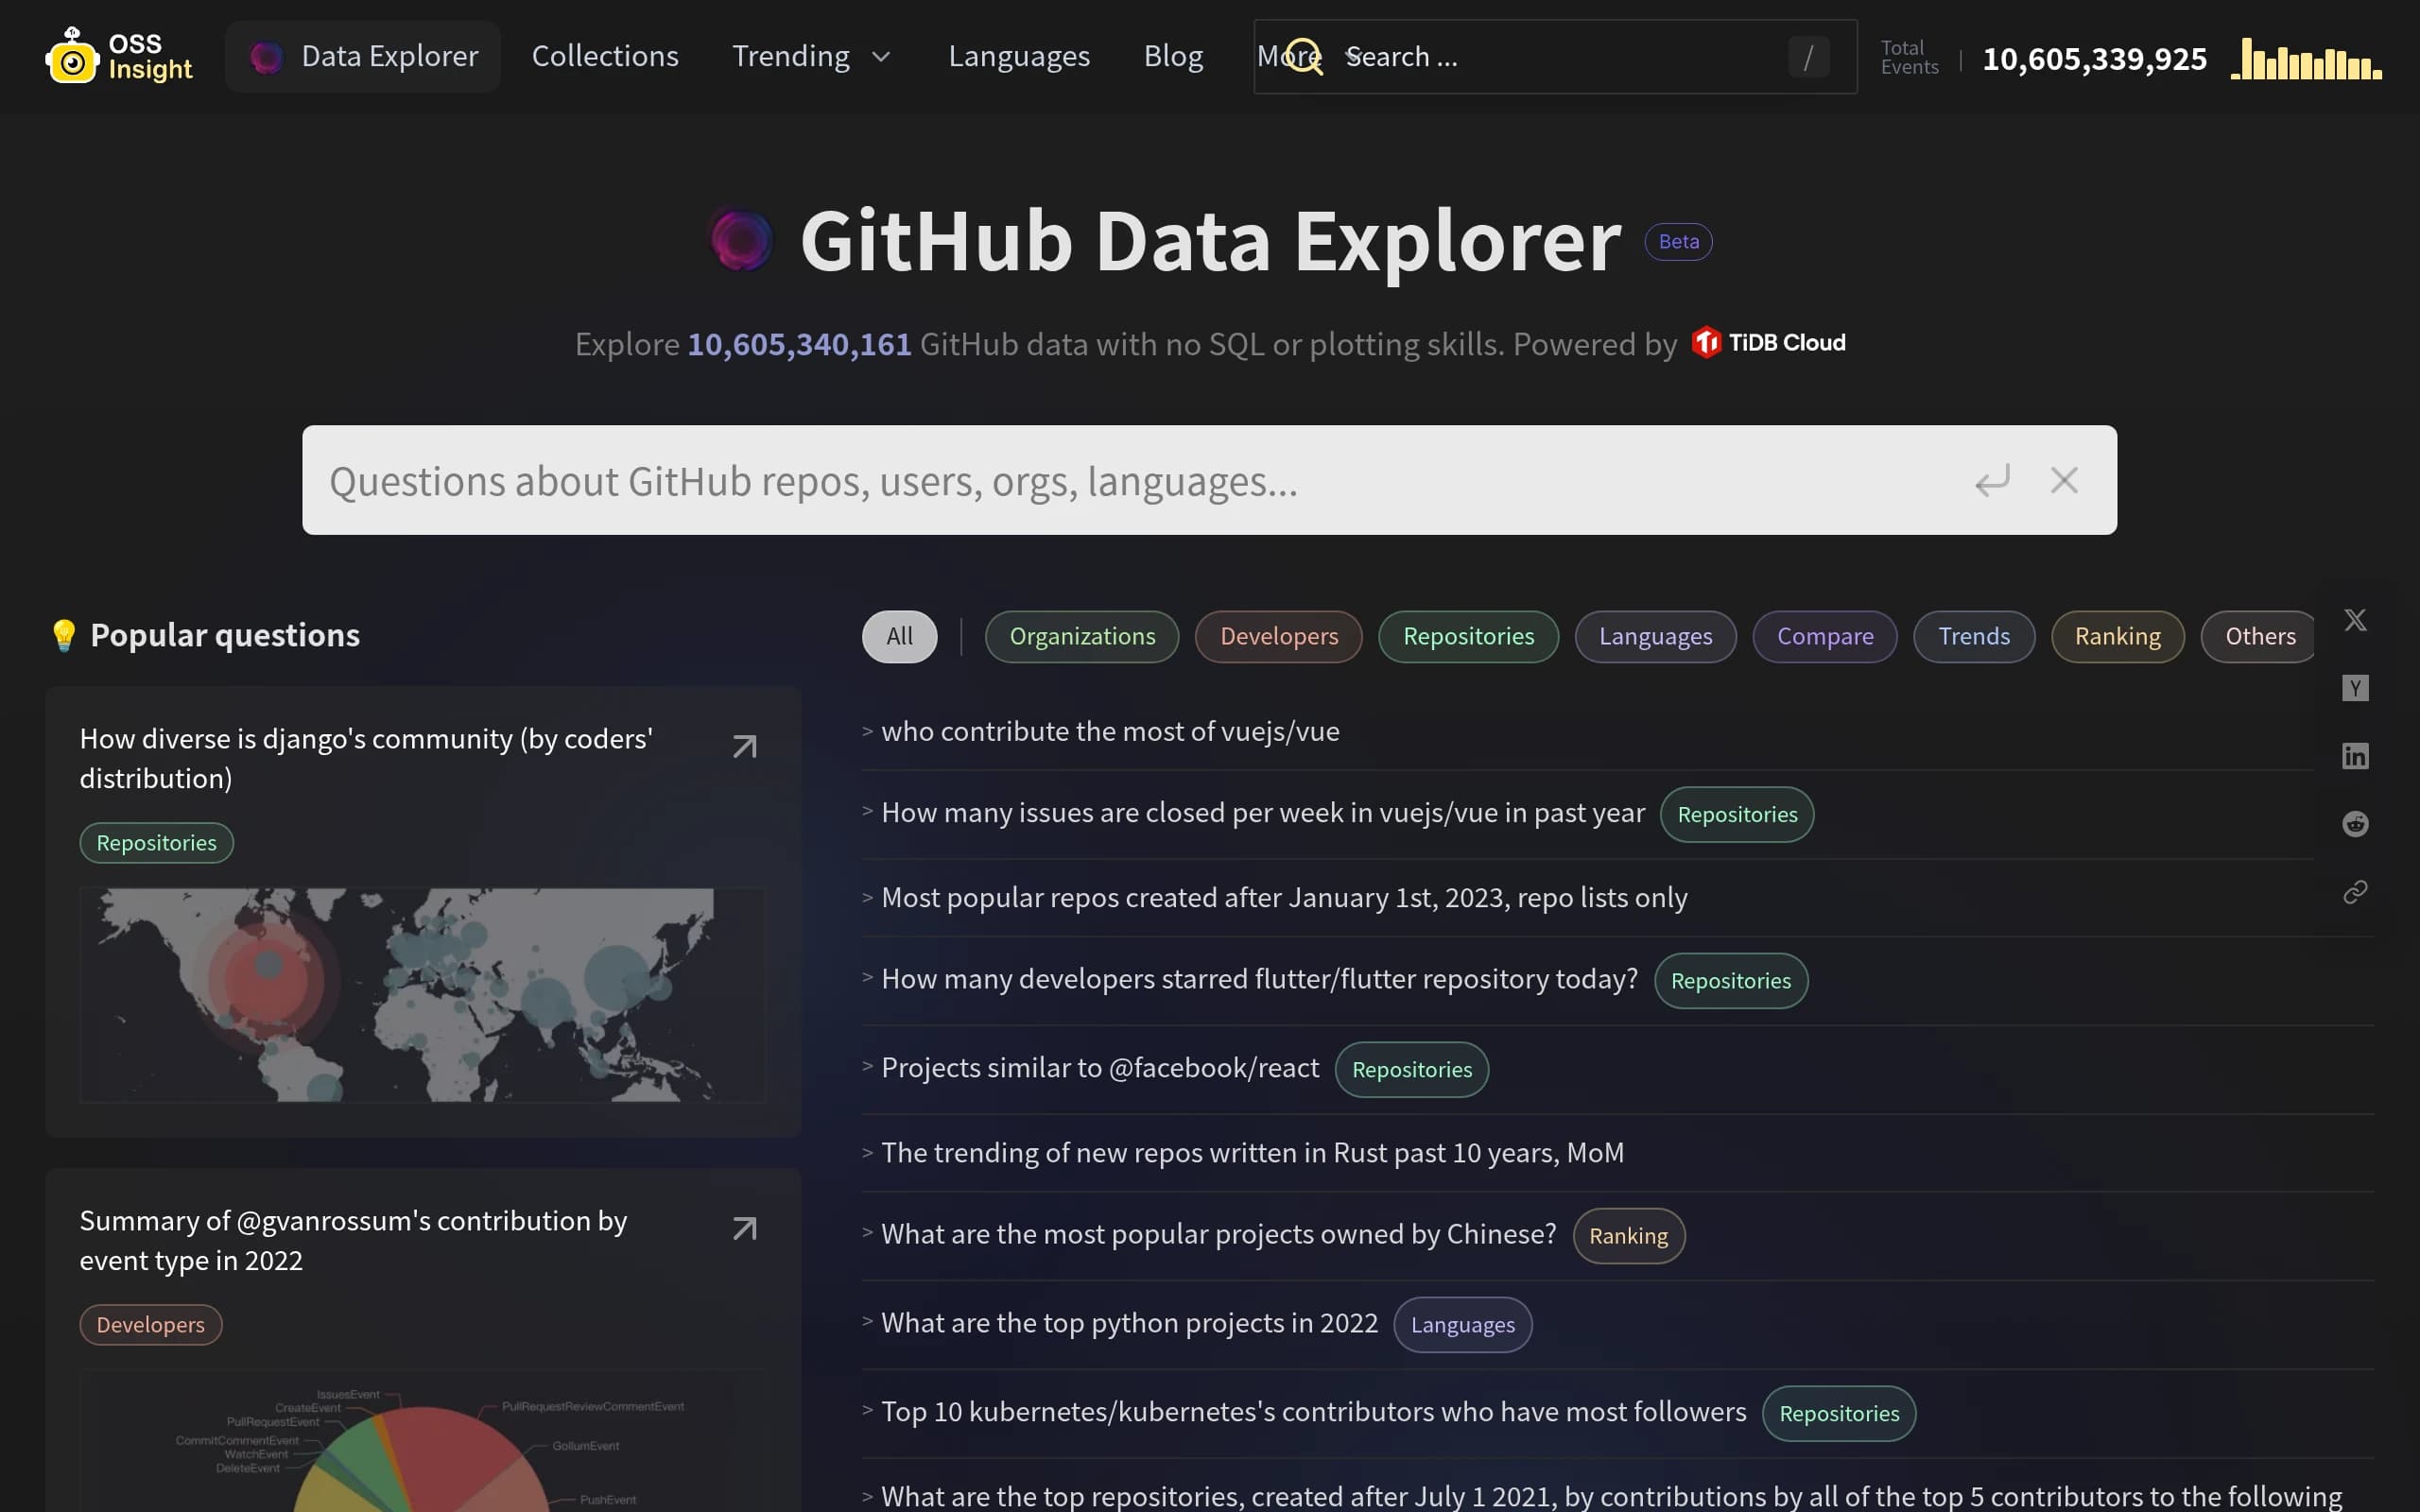Screen dimensions: 2420x1512
Task: Click Repositories tag on django card
Action: (156, 843)
